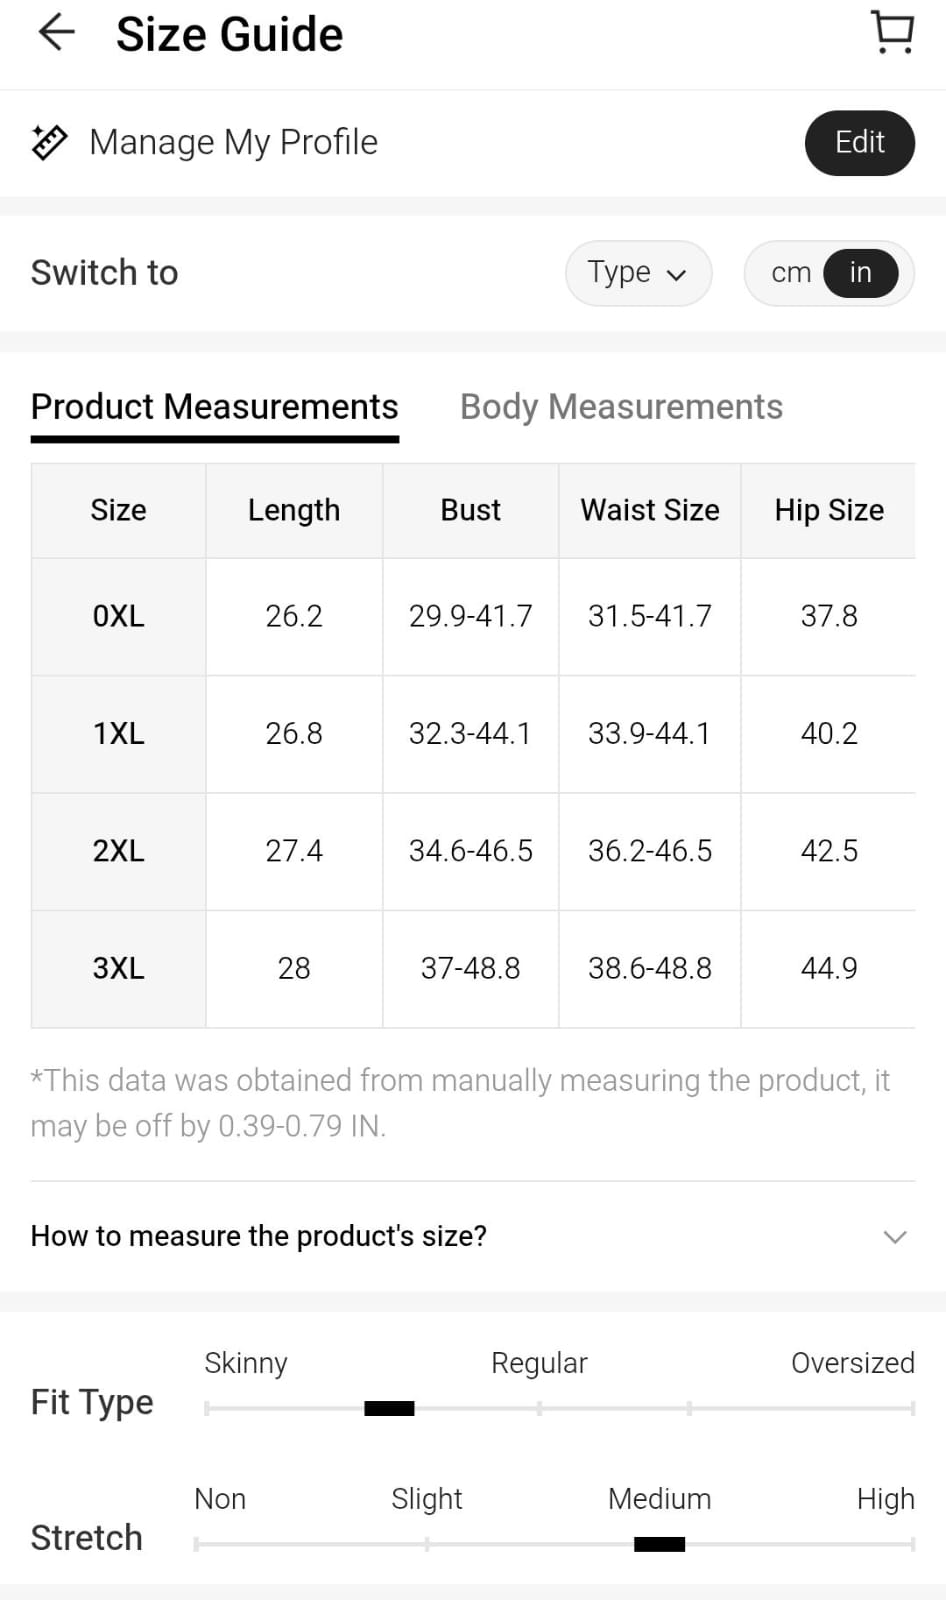Click the chevron beside measuring question
Image resolution: width=946 pixels, height=1600 pixels.
pyautogui.click(x=895, y=1237)
